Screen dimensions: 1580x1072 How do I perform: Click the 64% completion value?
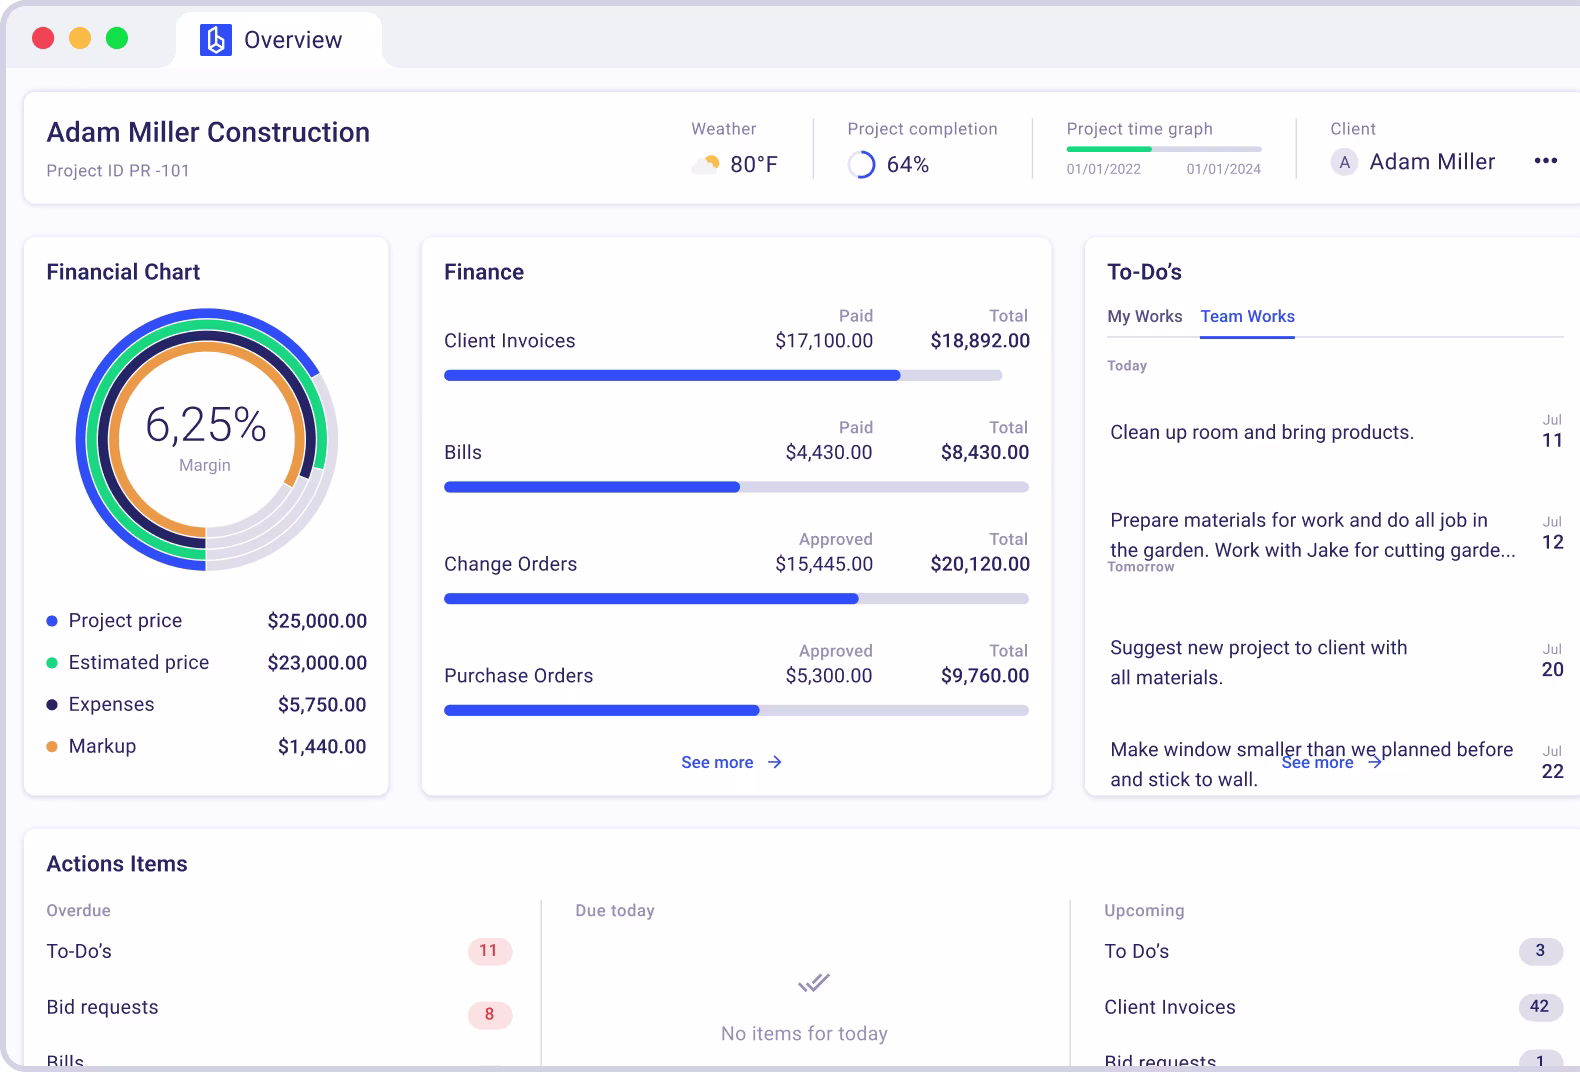tap(908, 165)
